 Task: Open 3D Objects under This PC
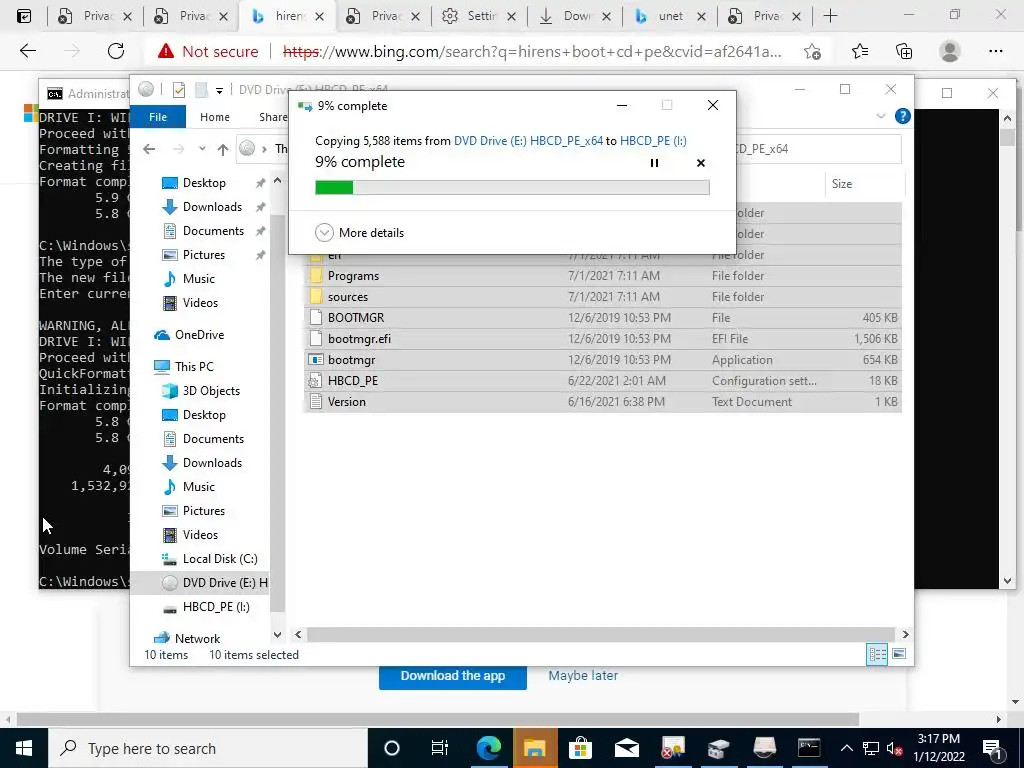[x=211, y=391]
